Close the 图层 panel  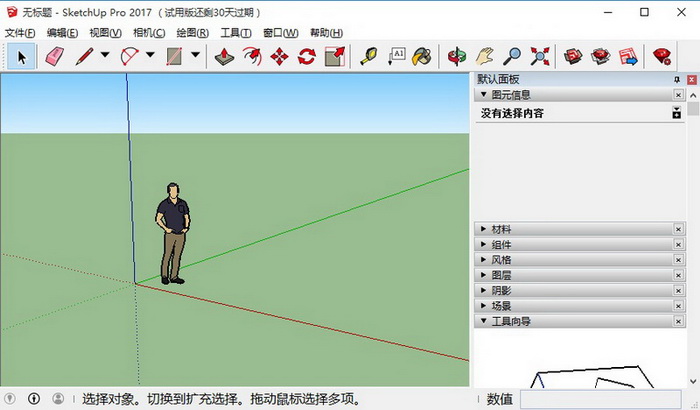tap(679, 275)
